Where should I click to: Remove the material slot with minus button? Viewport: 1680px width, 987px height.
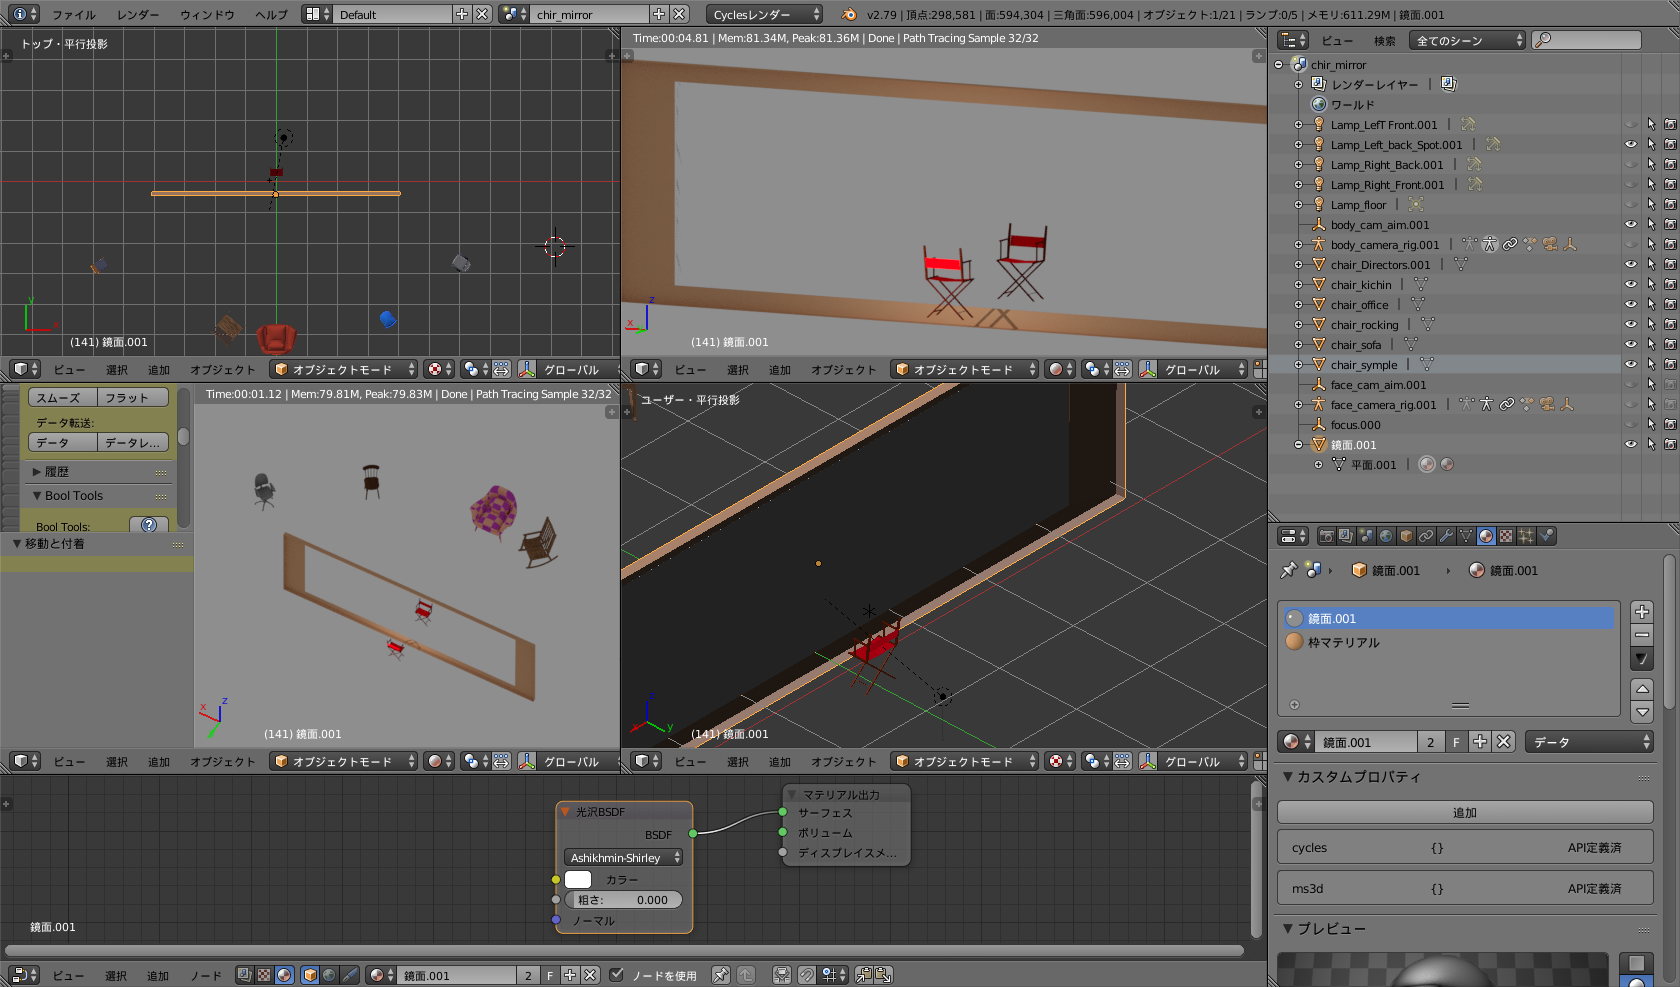[1642, 635]
